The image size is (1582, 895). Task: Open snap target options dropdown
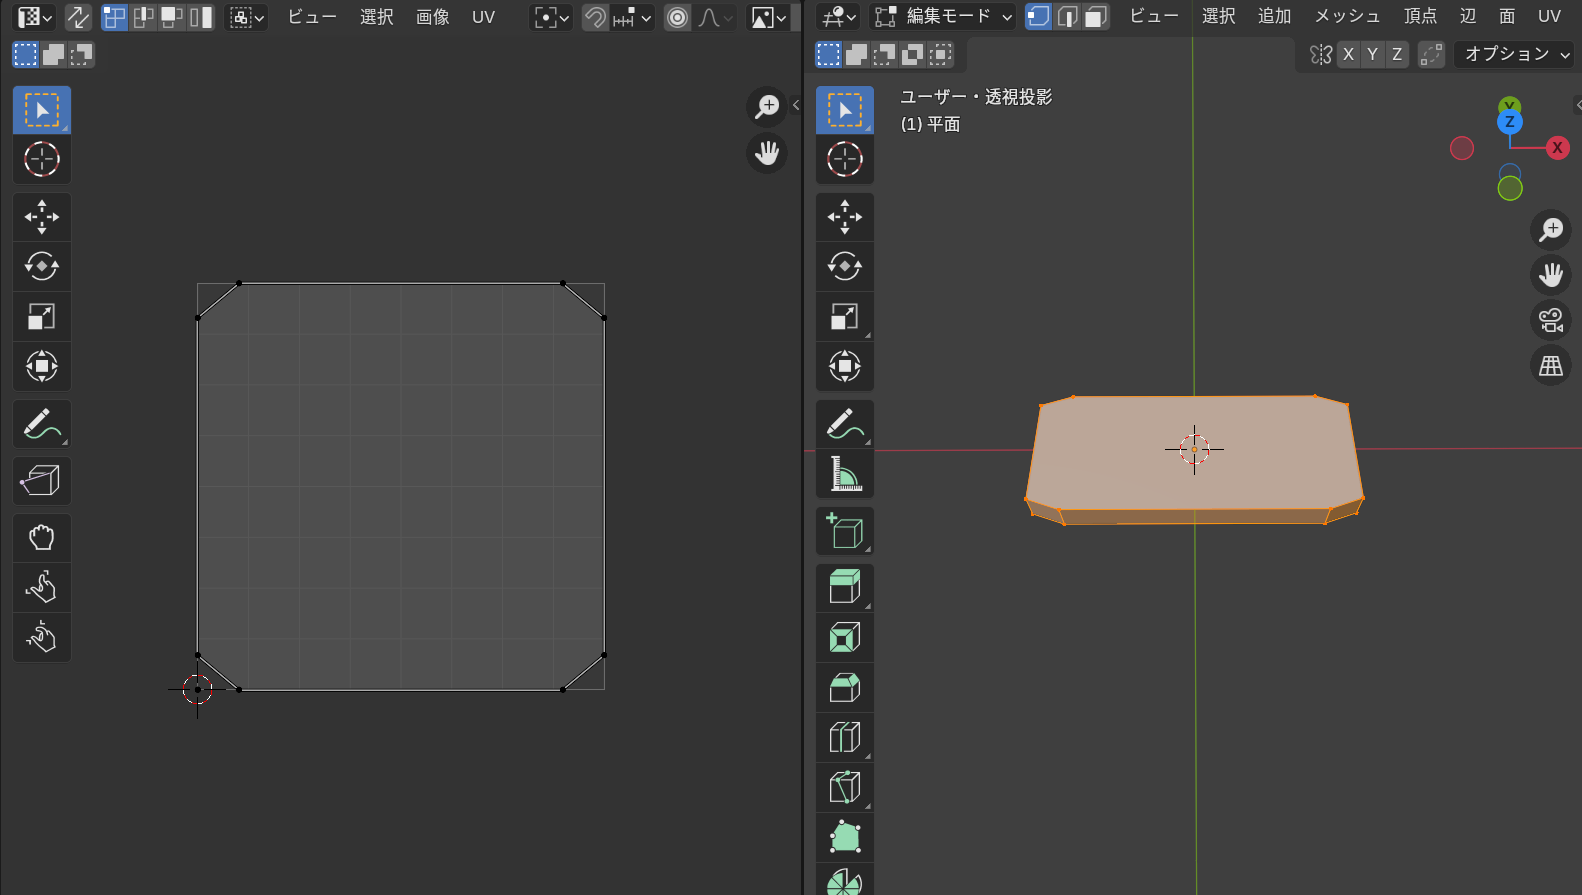tap(632, 17)
